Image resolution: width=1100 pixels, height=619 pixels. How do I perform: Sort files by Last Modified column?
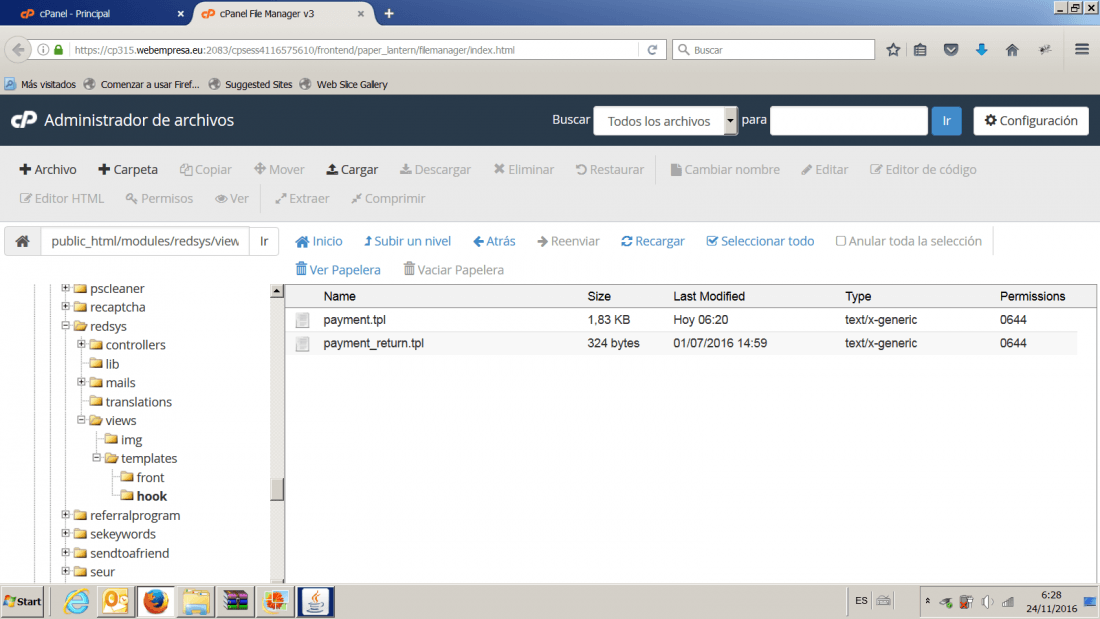[709, 296]
